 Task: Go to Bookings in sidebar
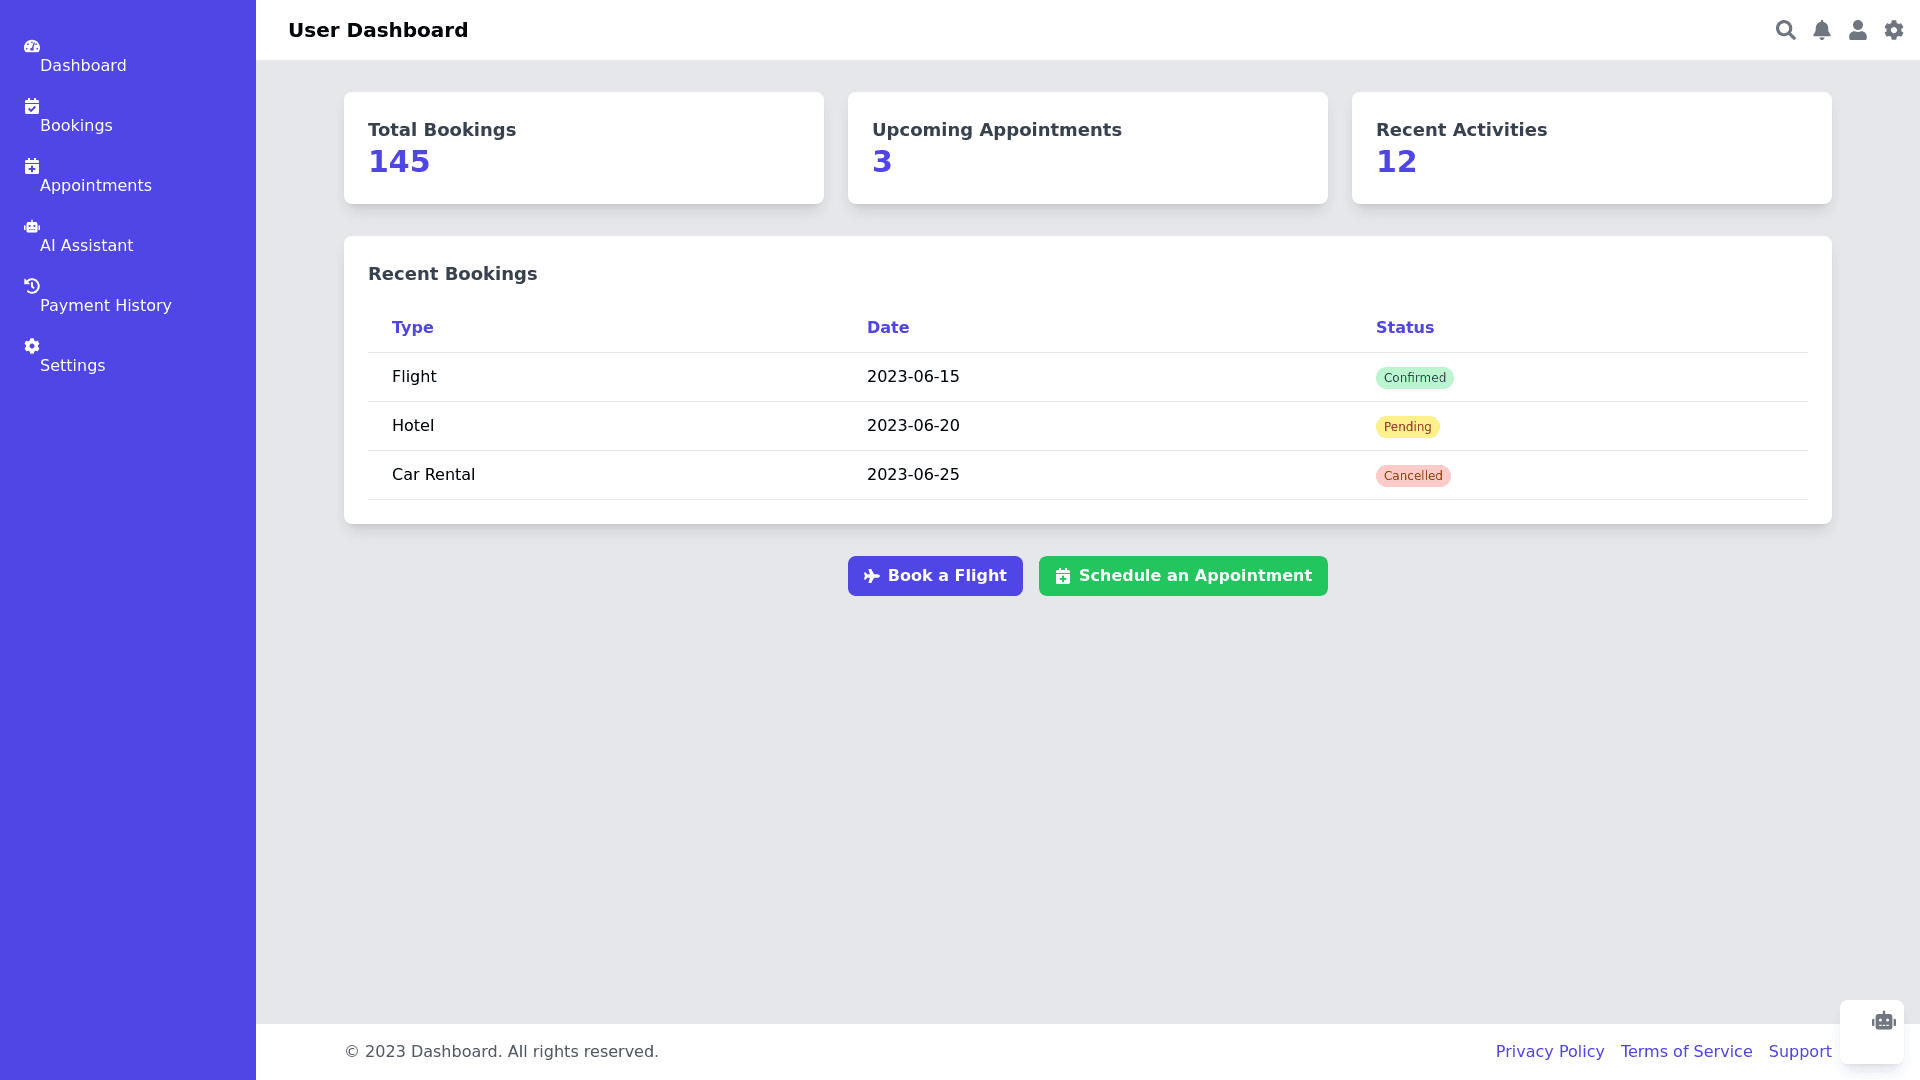pos(76,125)
